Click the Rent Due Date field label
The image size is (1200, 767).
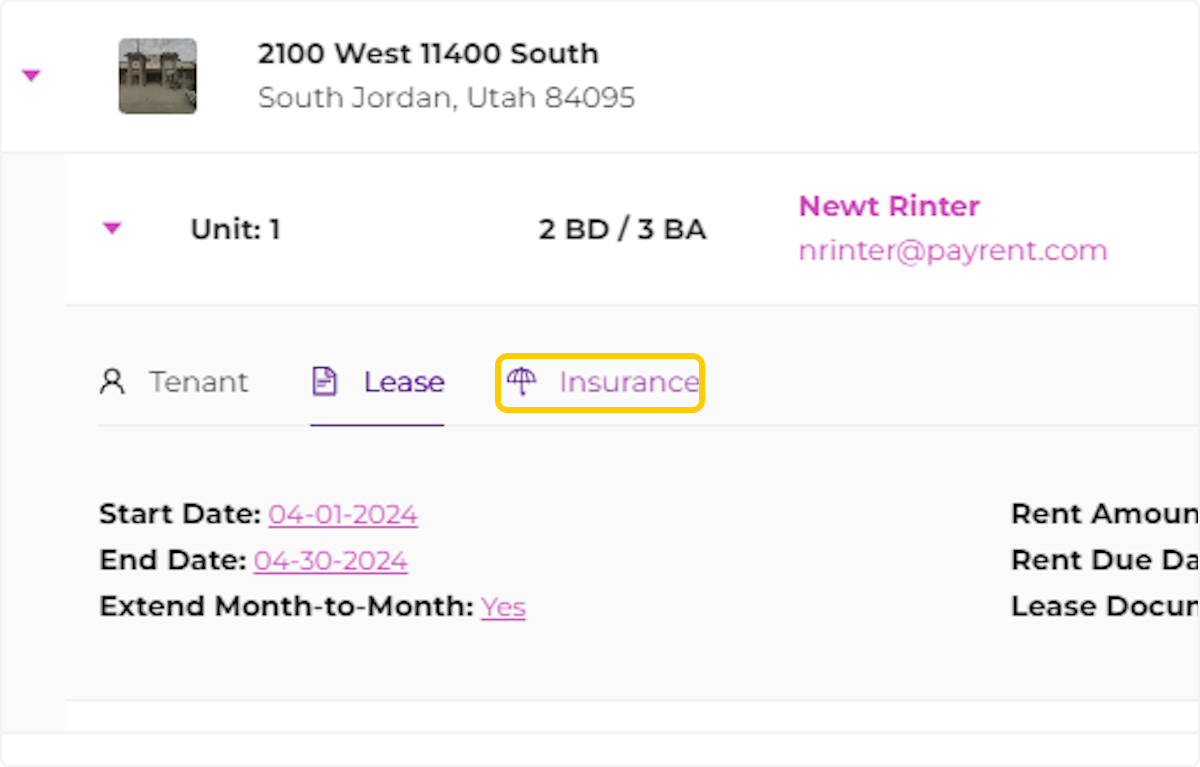click(x=1104, y=560)
